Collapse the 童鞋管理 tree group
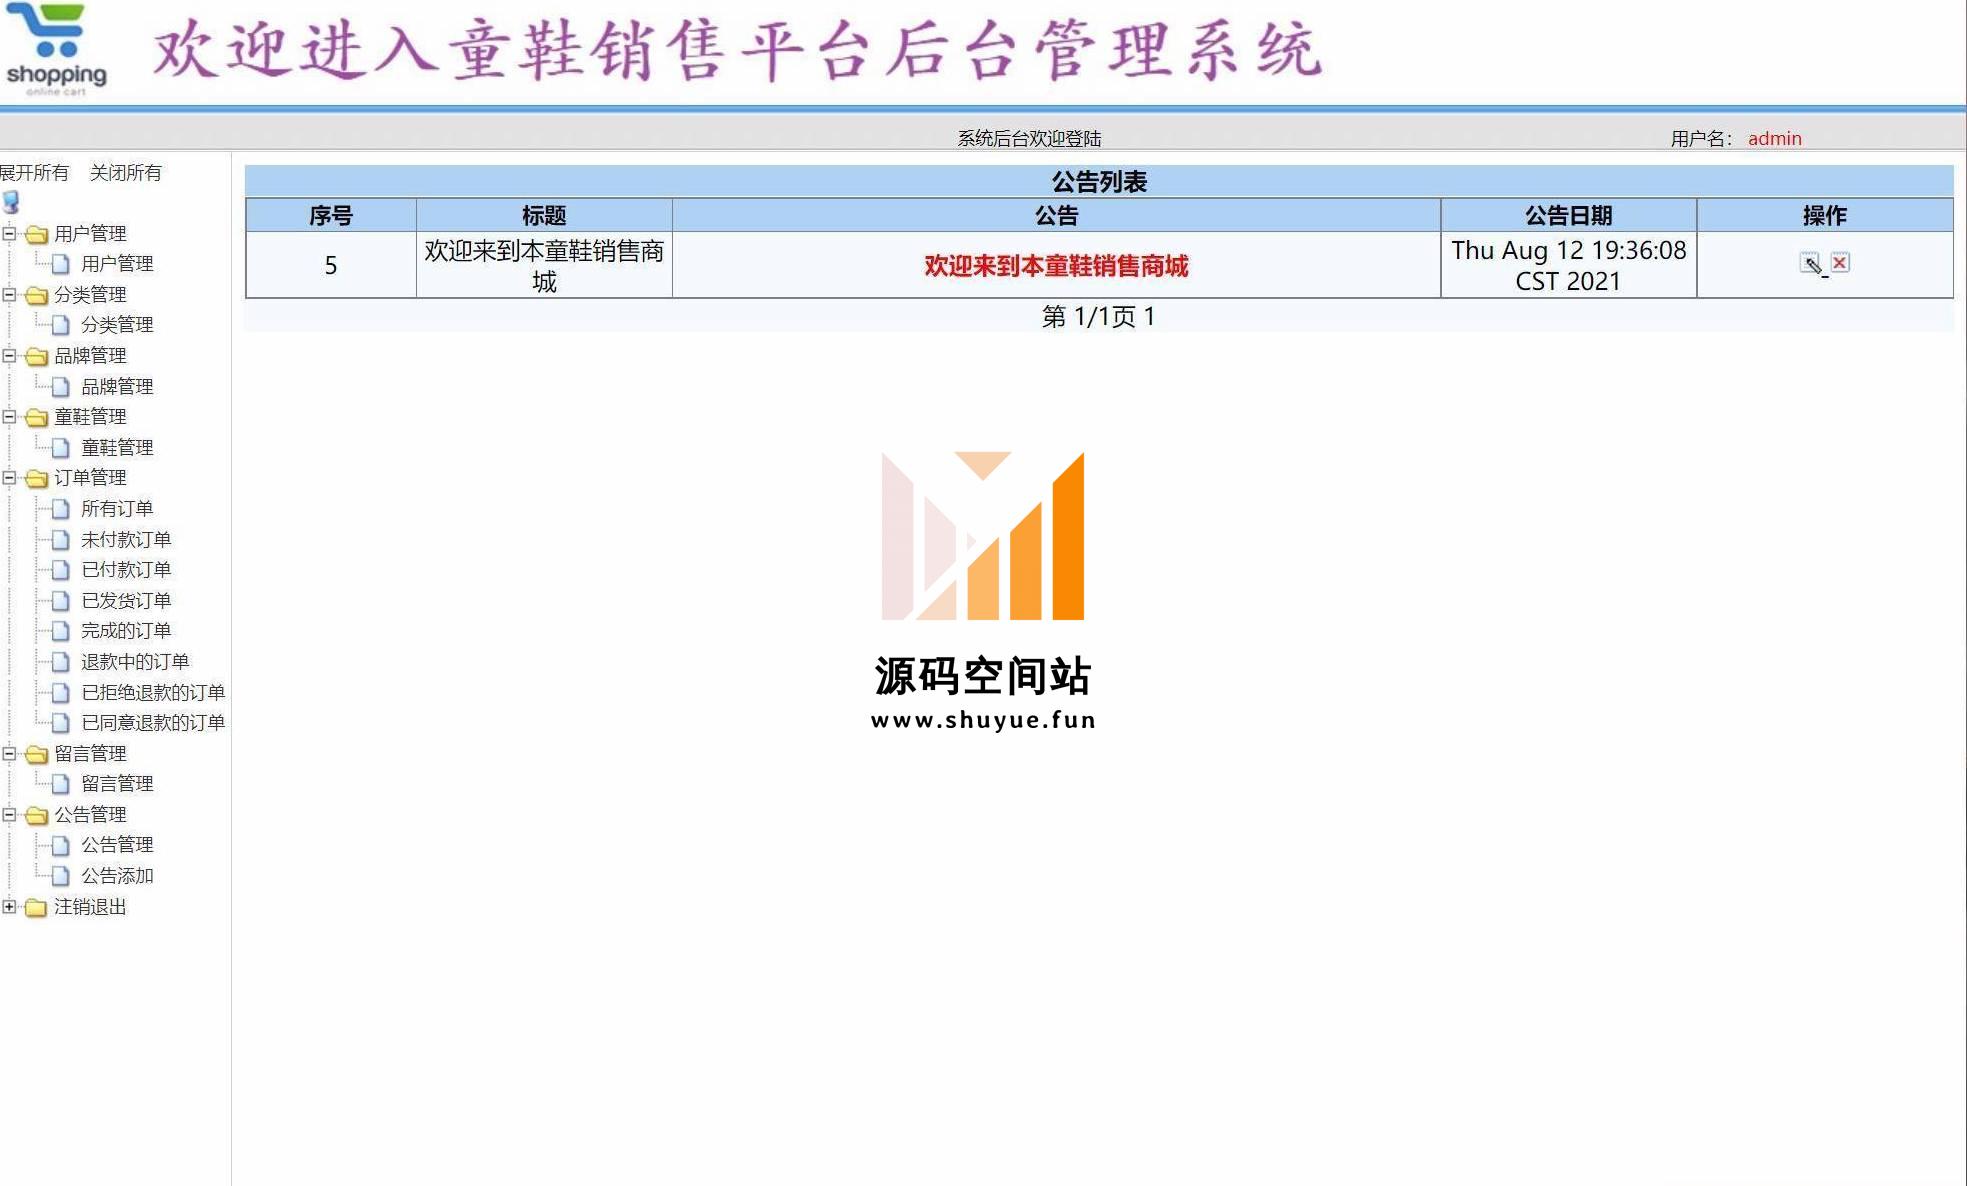Image resolution: width=1967 pixels, height=1186 pixels. (9, 417)
